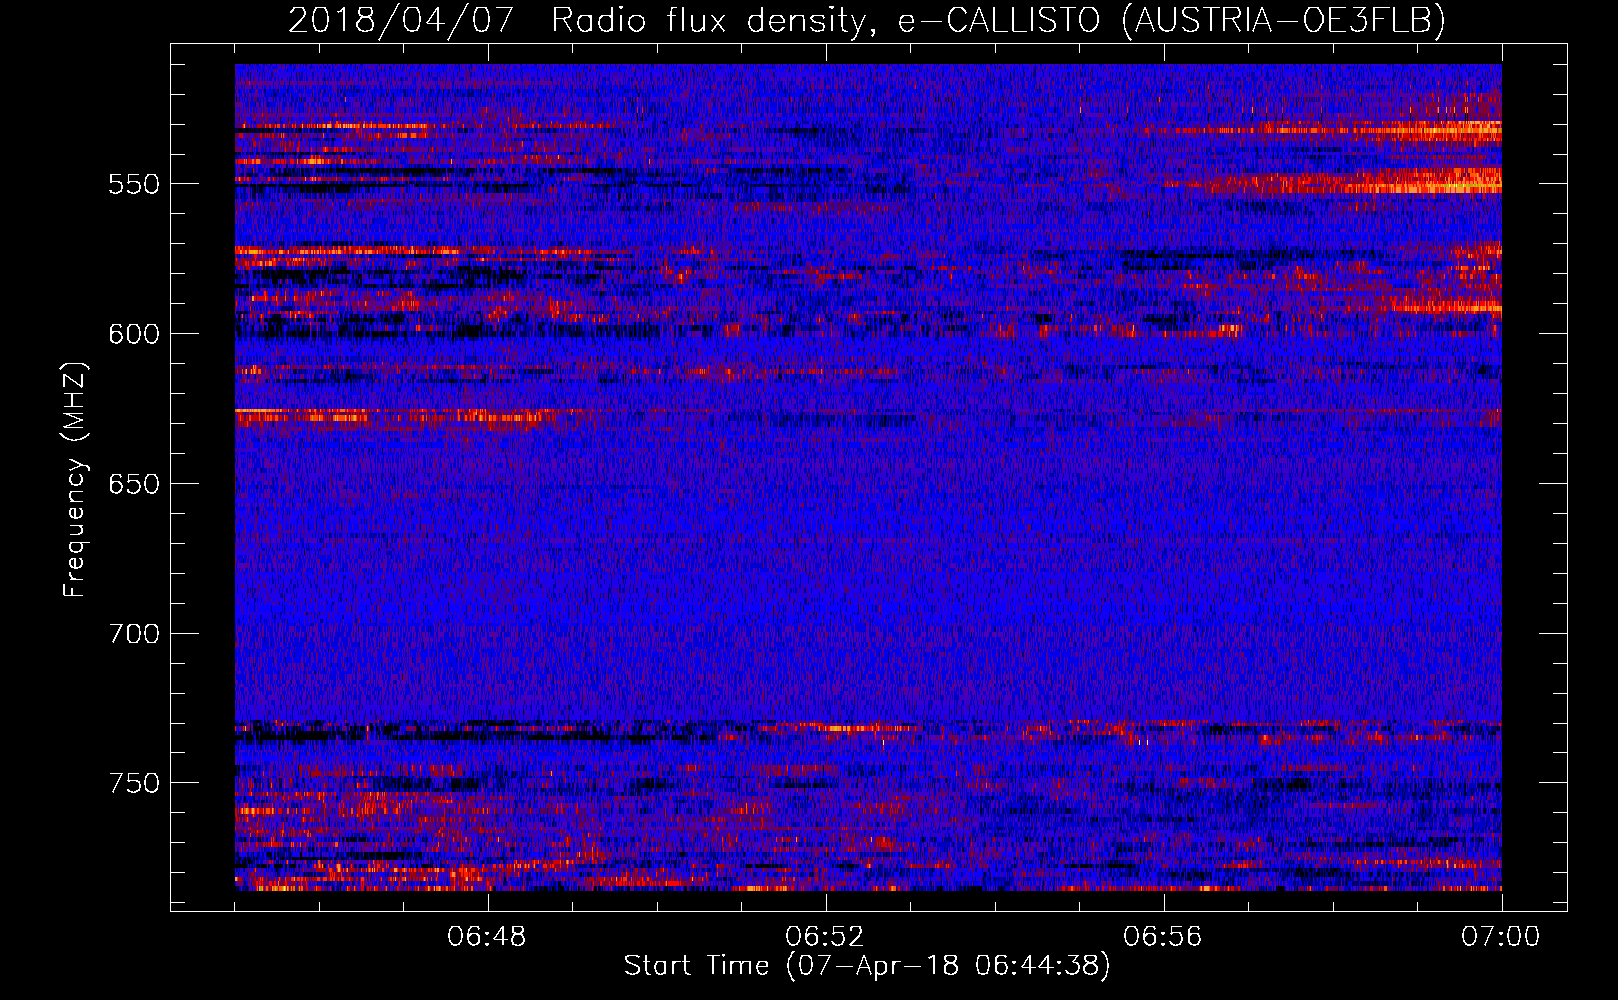Click the 06:48 time tick label
This screenshot has height=1000, width=1618.
(487, 937)
